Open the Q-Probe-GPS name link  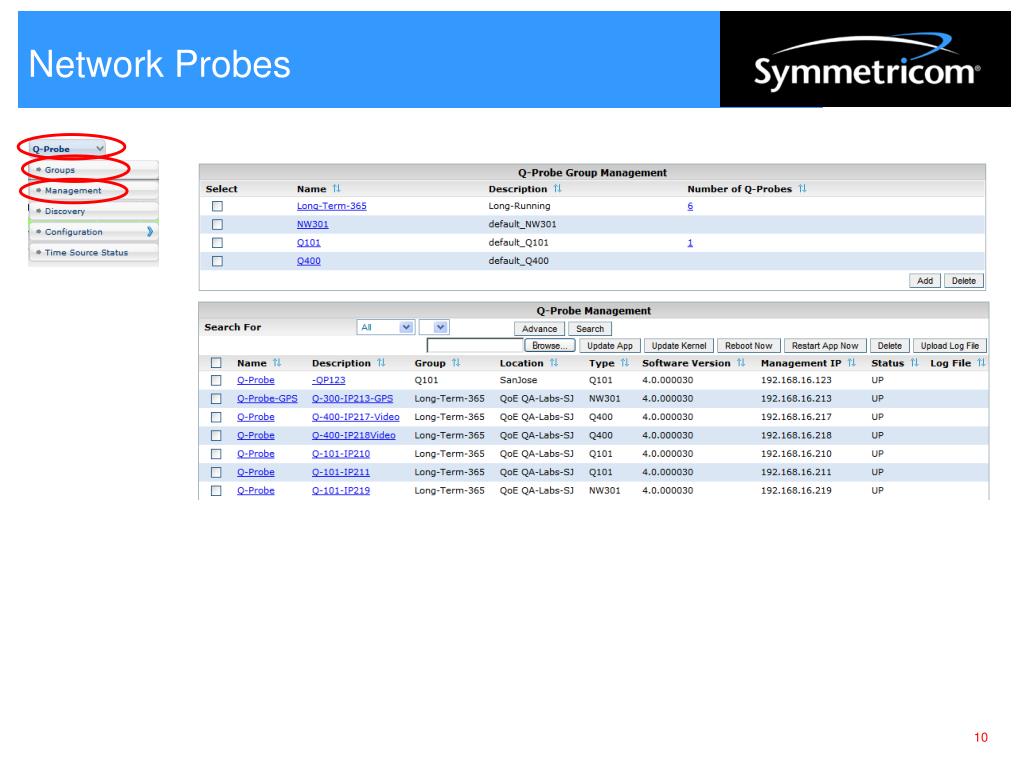[267, 398]
